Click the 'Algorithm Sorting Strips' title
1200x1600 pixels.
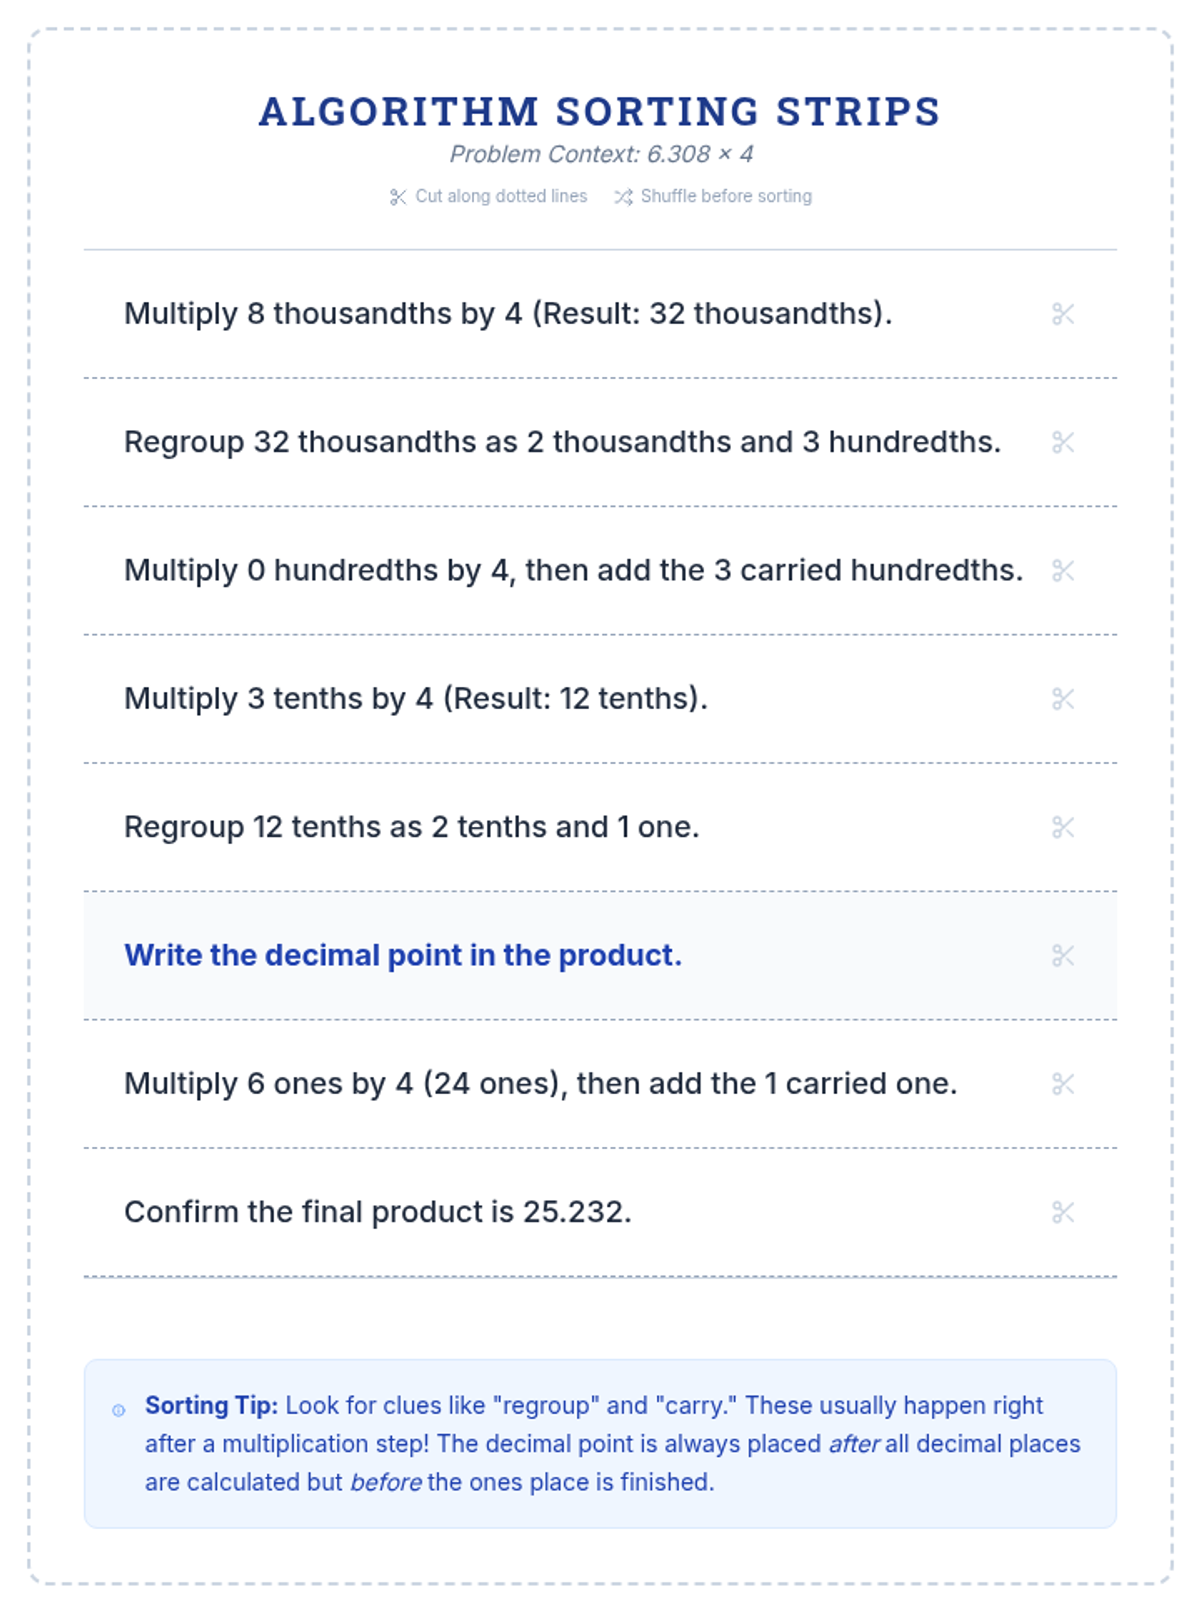pos(600,111)
